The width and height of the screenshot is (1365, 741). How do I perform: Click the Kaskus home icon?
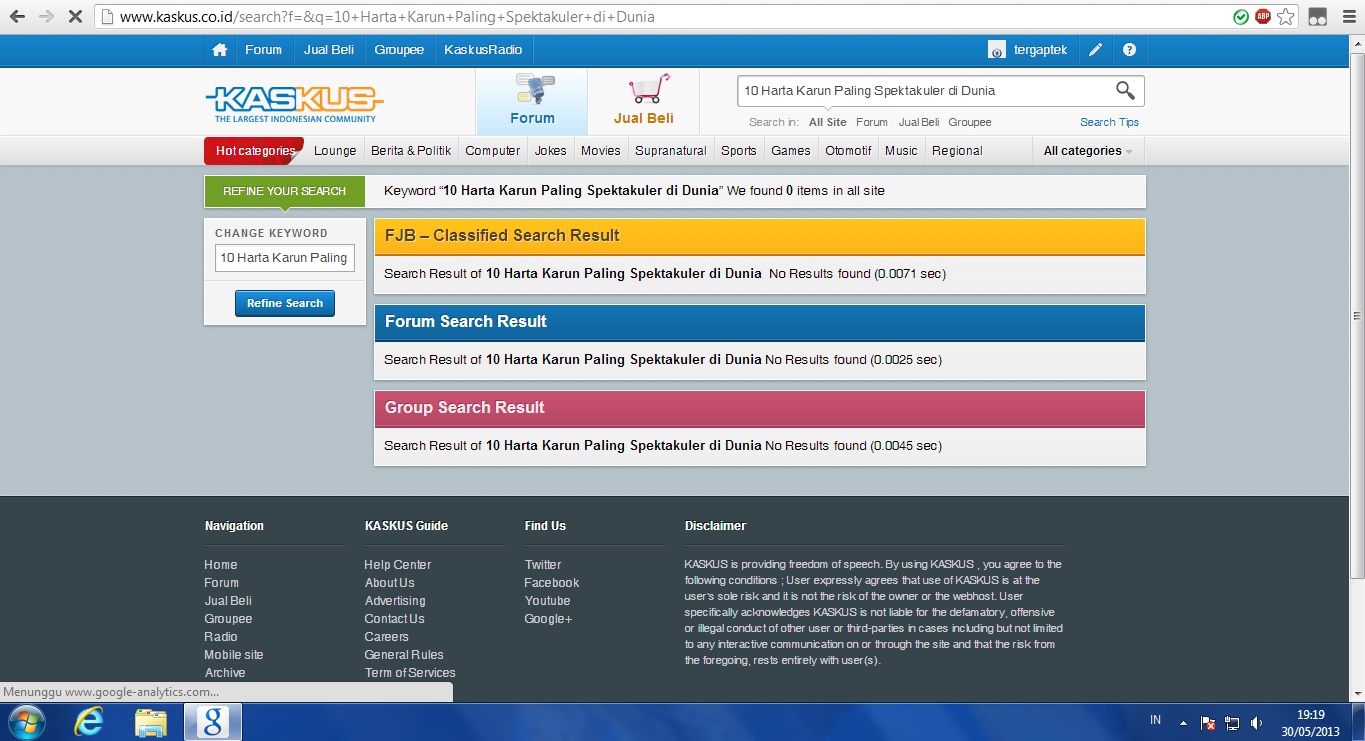[220, 50]
